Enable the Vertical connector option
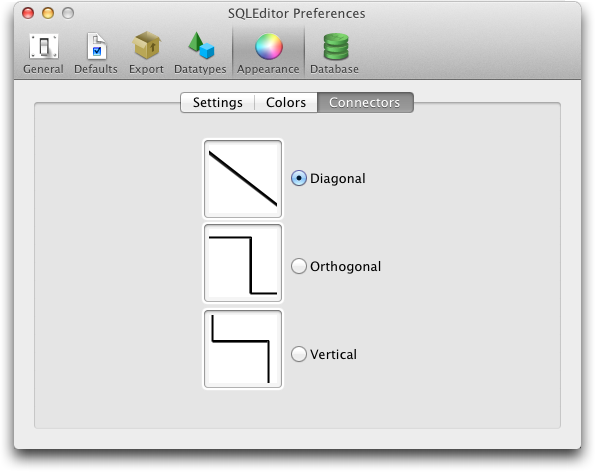Viewport: 595px width, 472px height. coord(299,354)
